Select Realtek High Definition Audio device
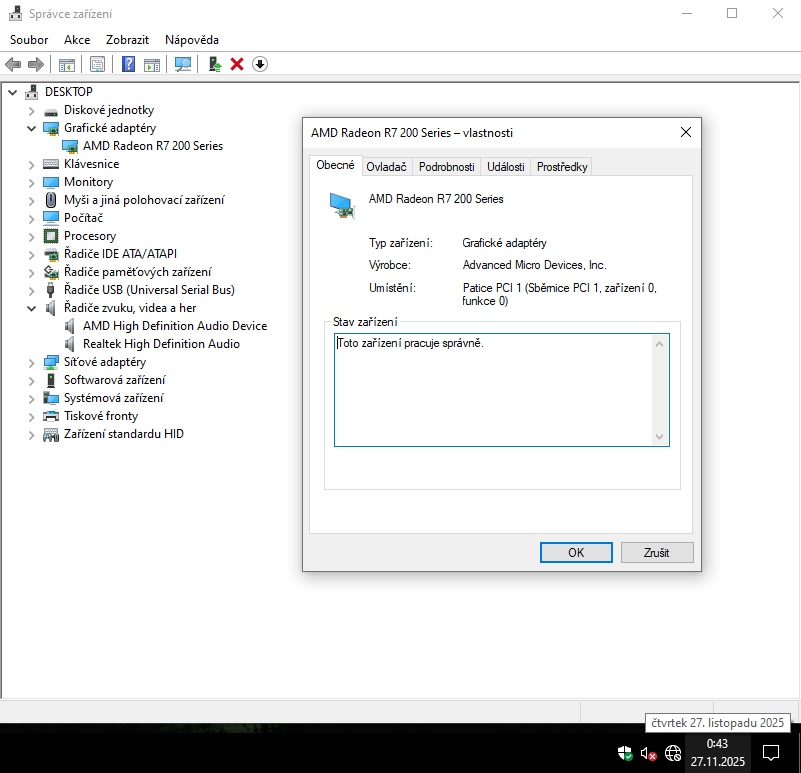The image size is (801, 773). click(x=161, y=344)
